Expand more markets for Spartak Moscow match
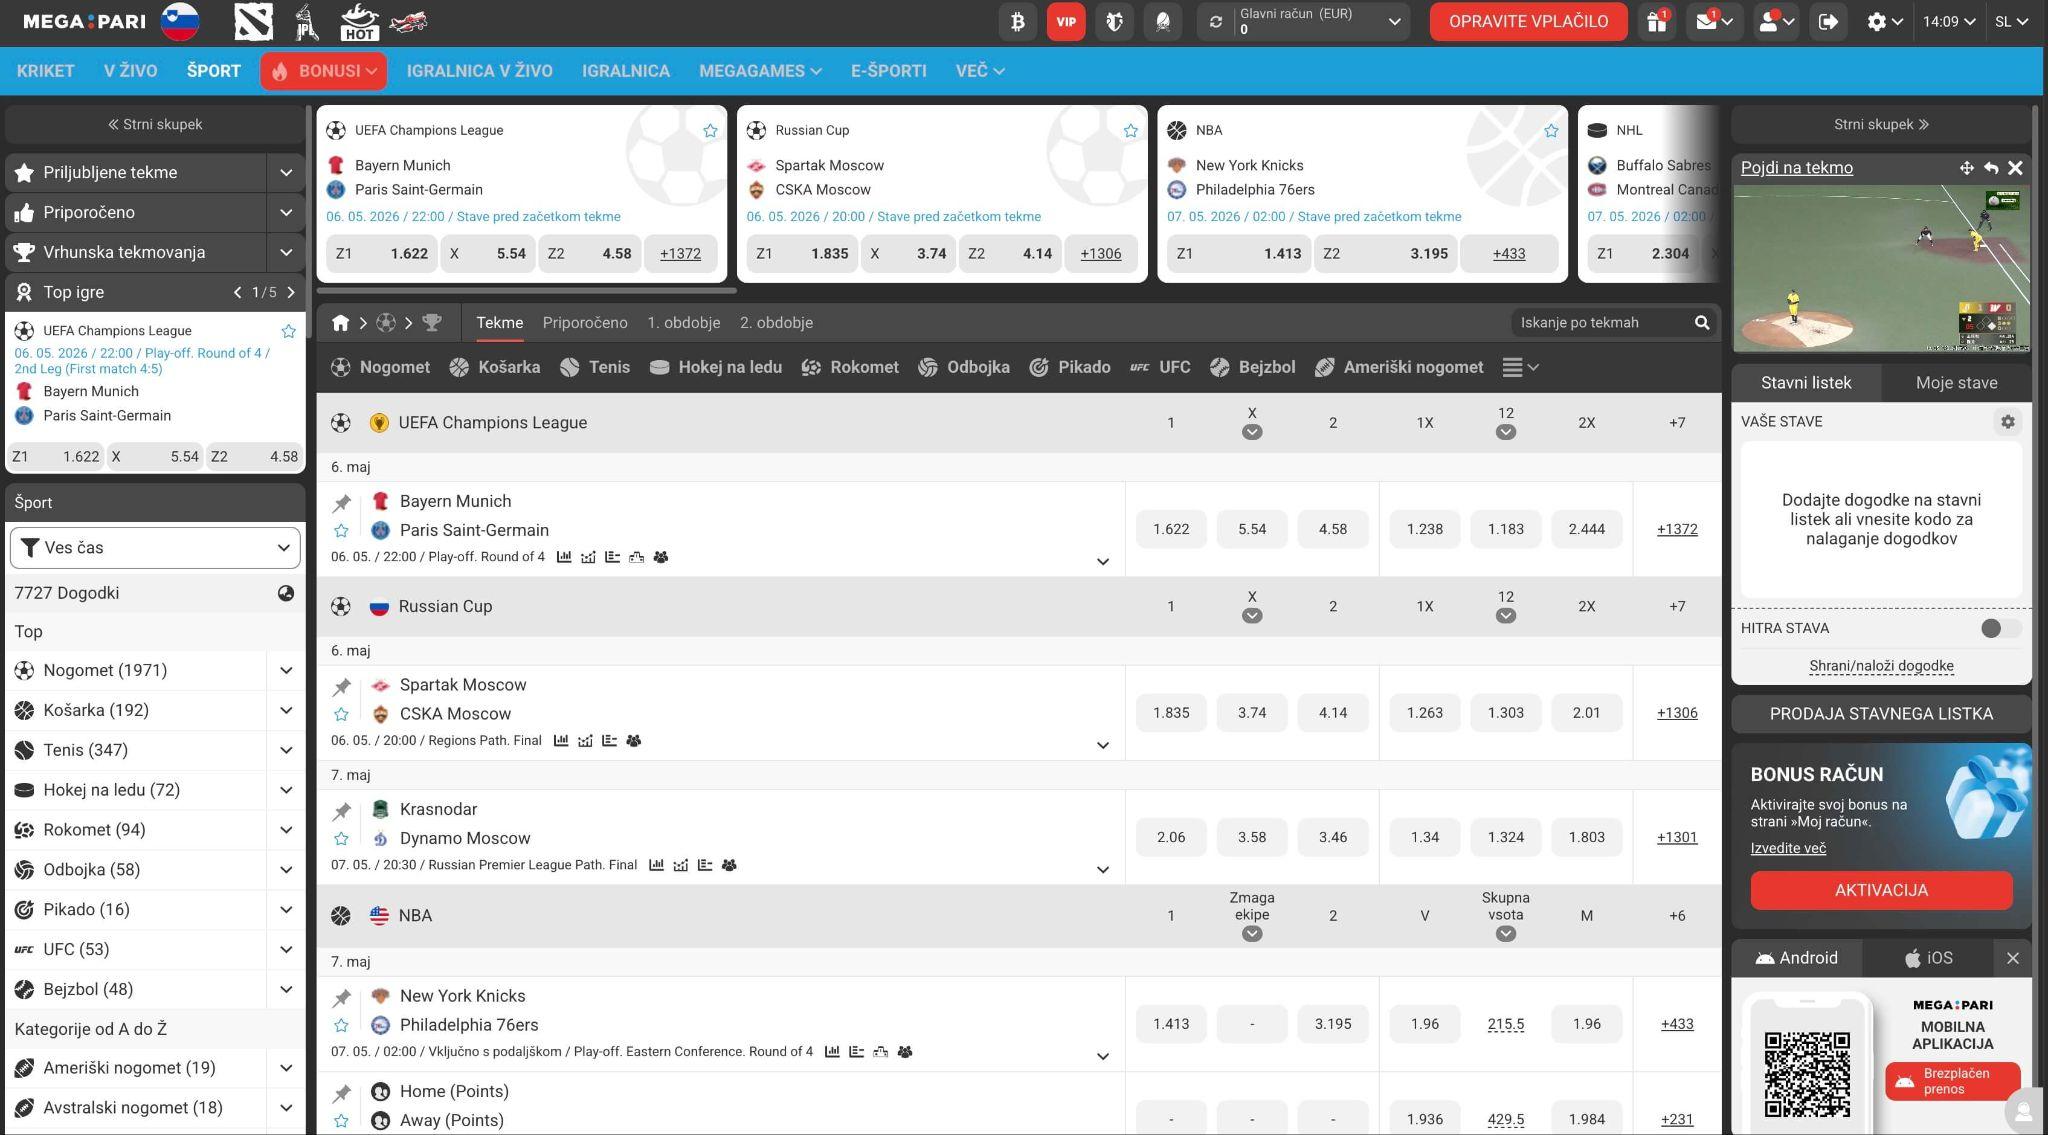The image size is (2048, 1135). [x=1103, y=745]
